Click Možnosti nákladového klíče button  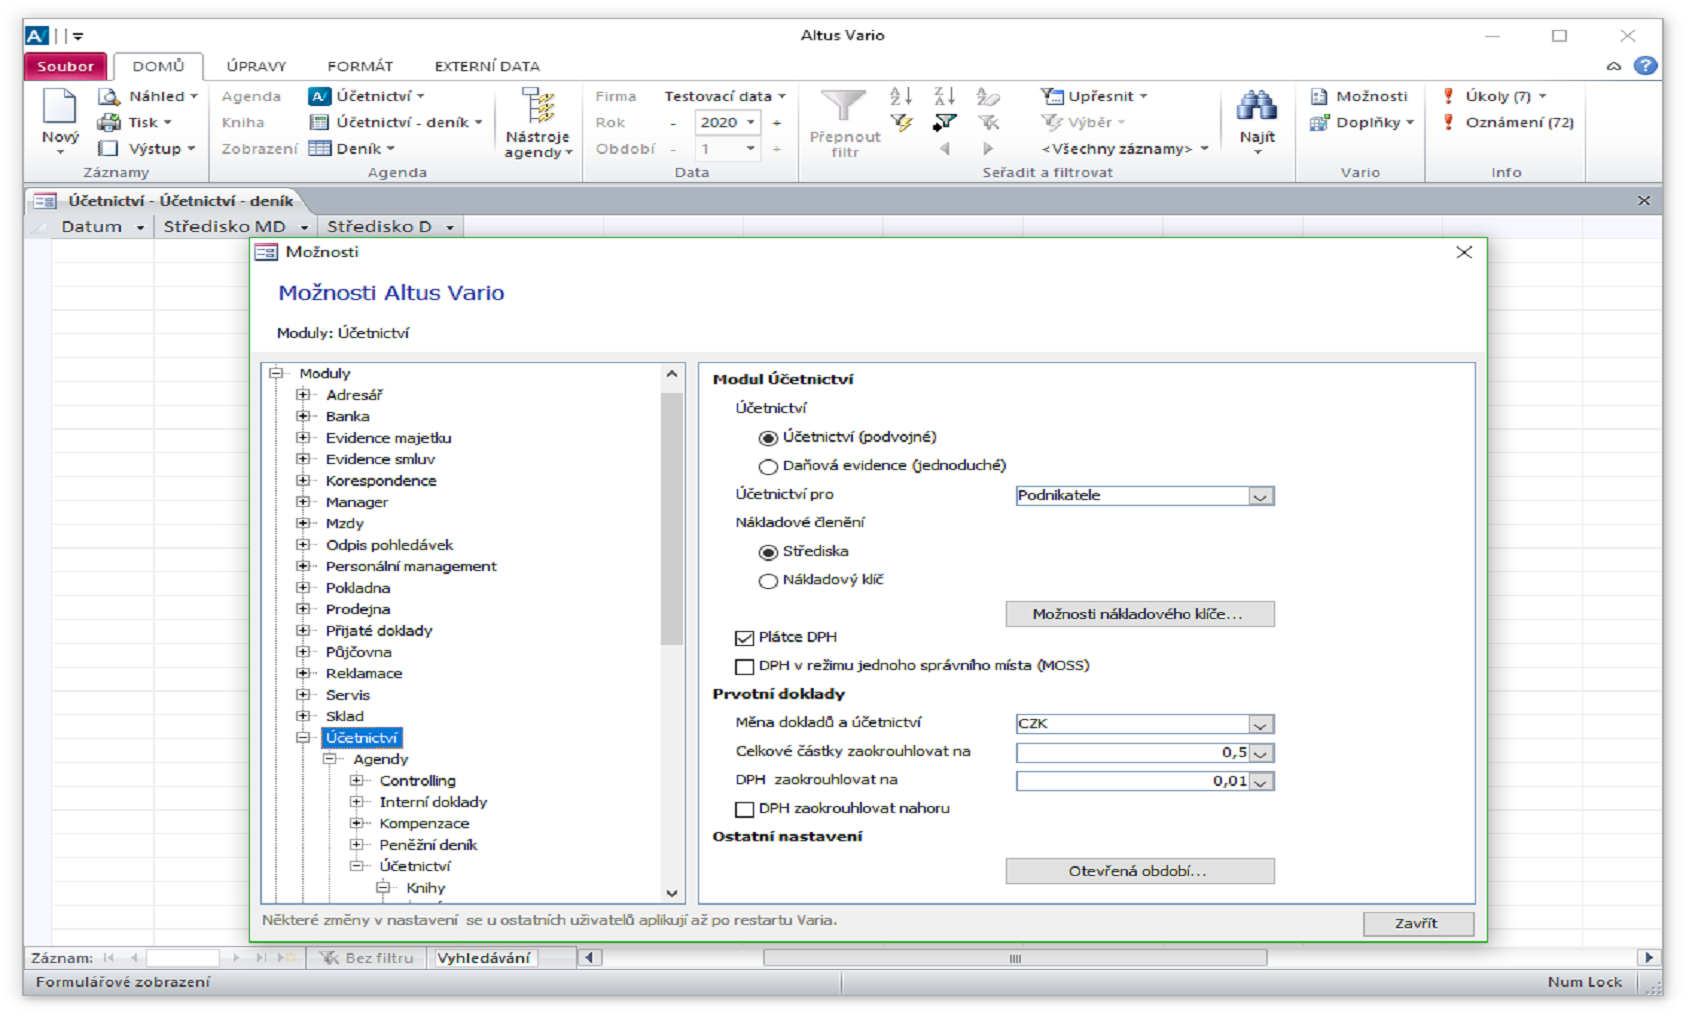[1140, 614]
